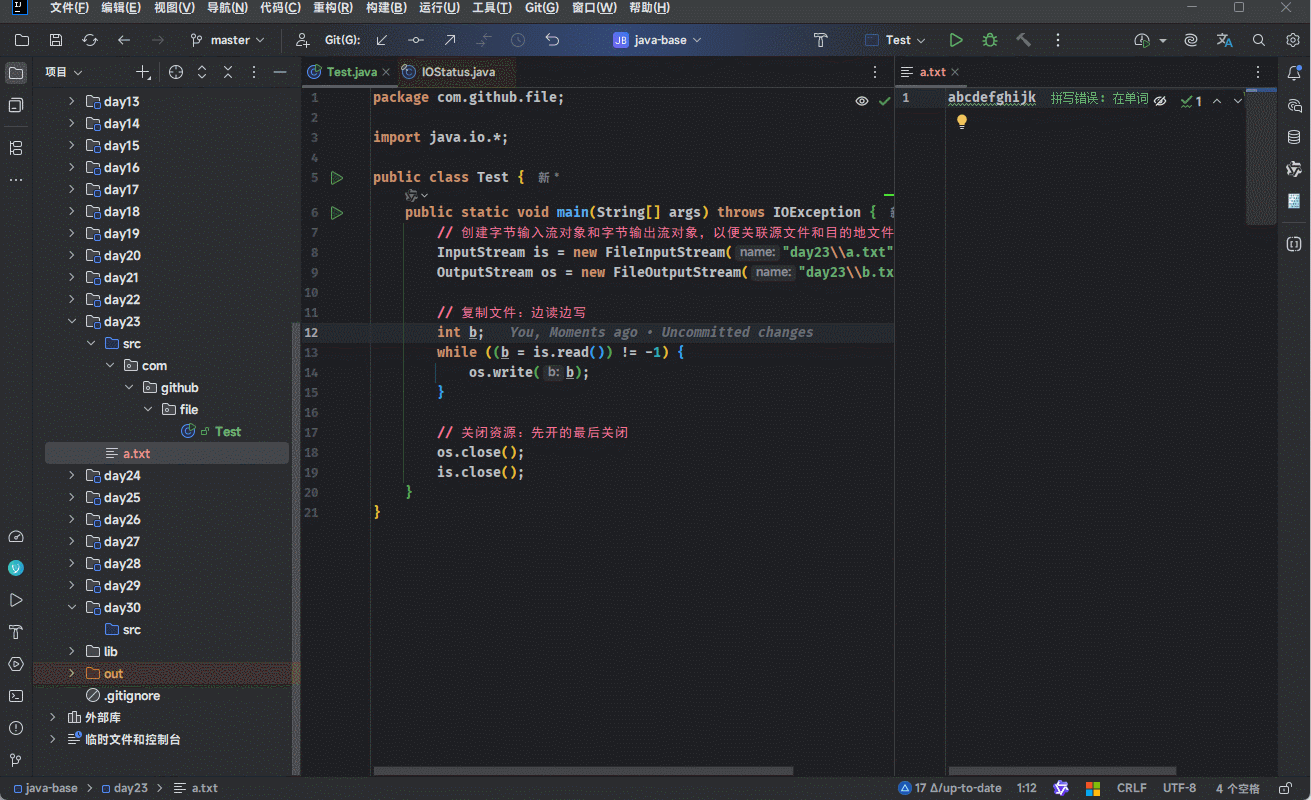Switch to the IOStatus.java tab
This screenshot has width=1311, height=800.
click(x=457, y=72)
